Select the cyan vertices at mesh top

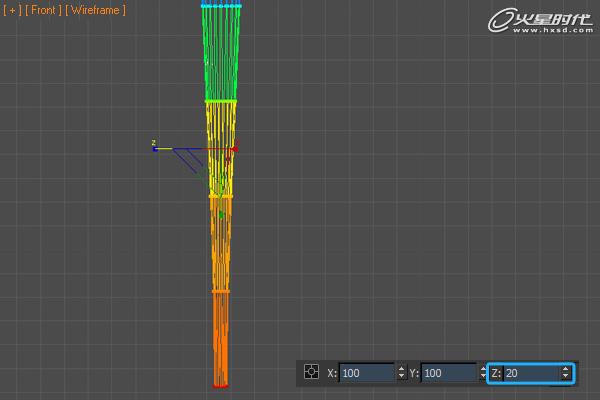click(221, 5)
